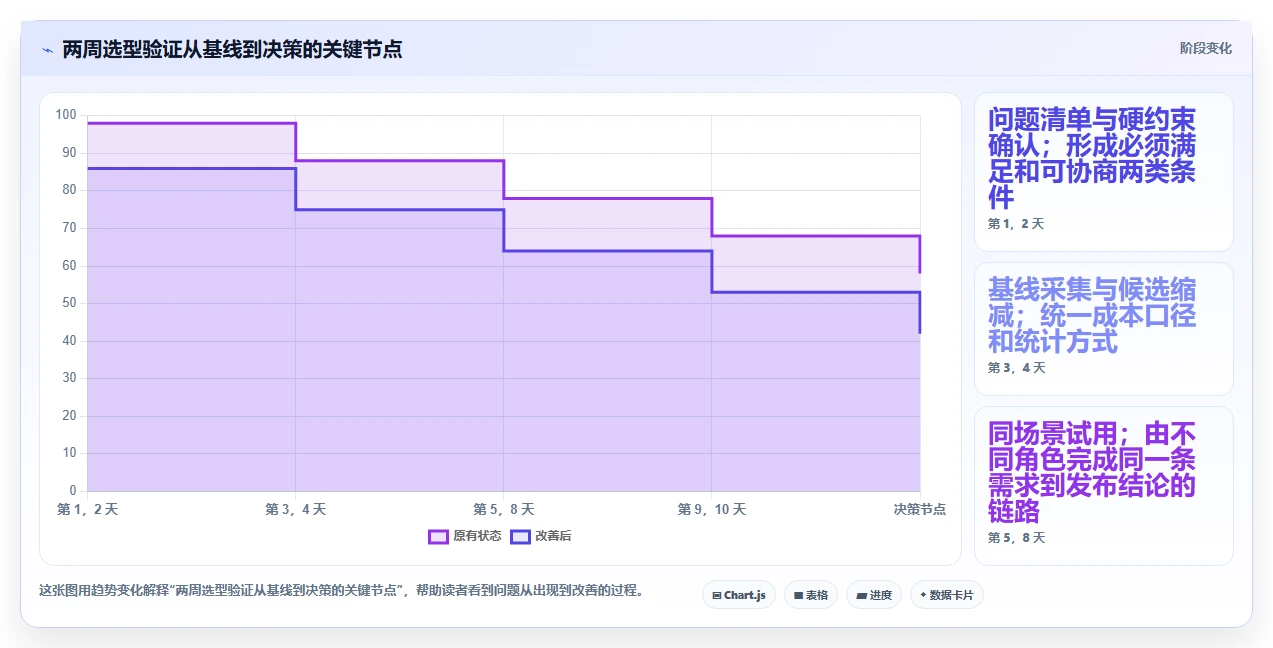This screenshot has height=648, width=1273.
Task: Click 第 5，8 天 date under third card
Action: click(x=1016, y=538)
